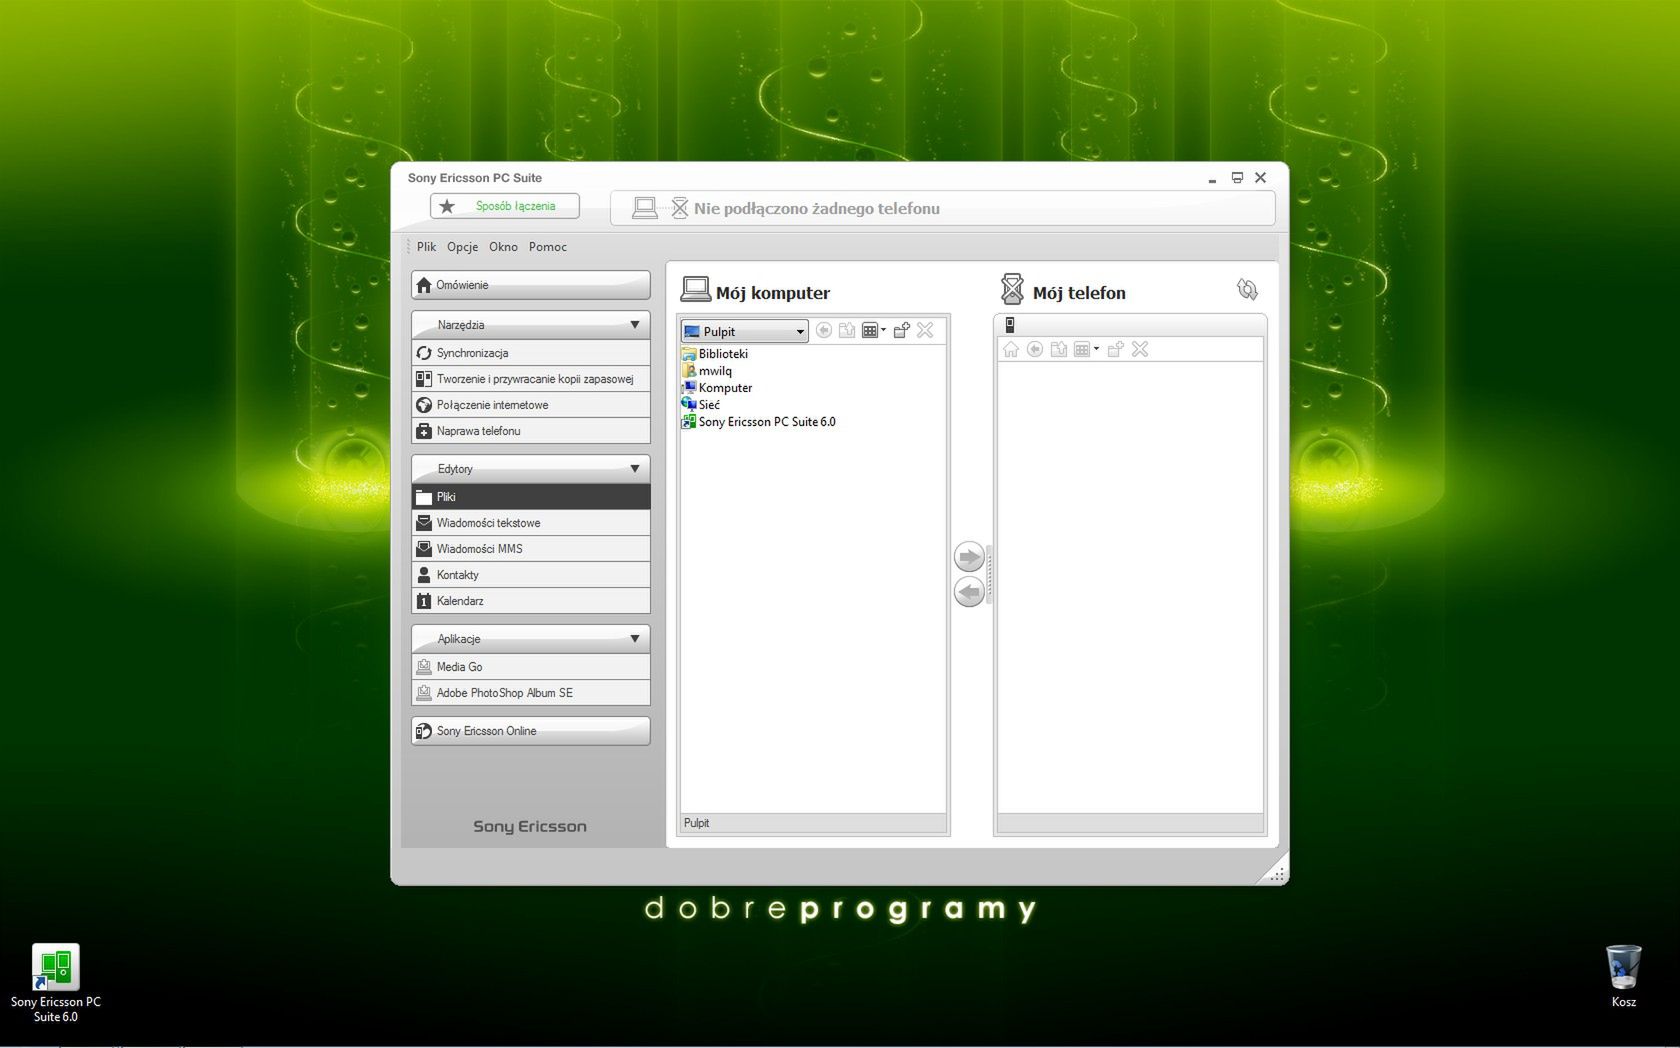Click the back arrow in Mój komputer toolbar

(x=824, y=331)
